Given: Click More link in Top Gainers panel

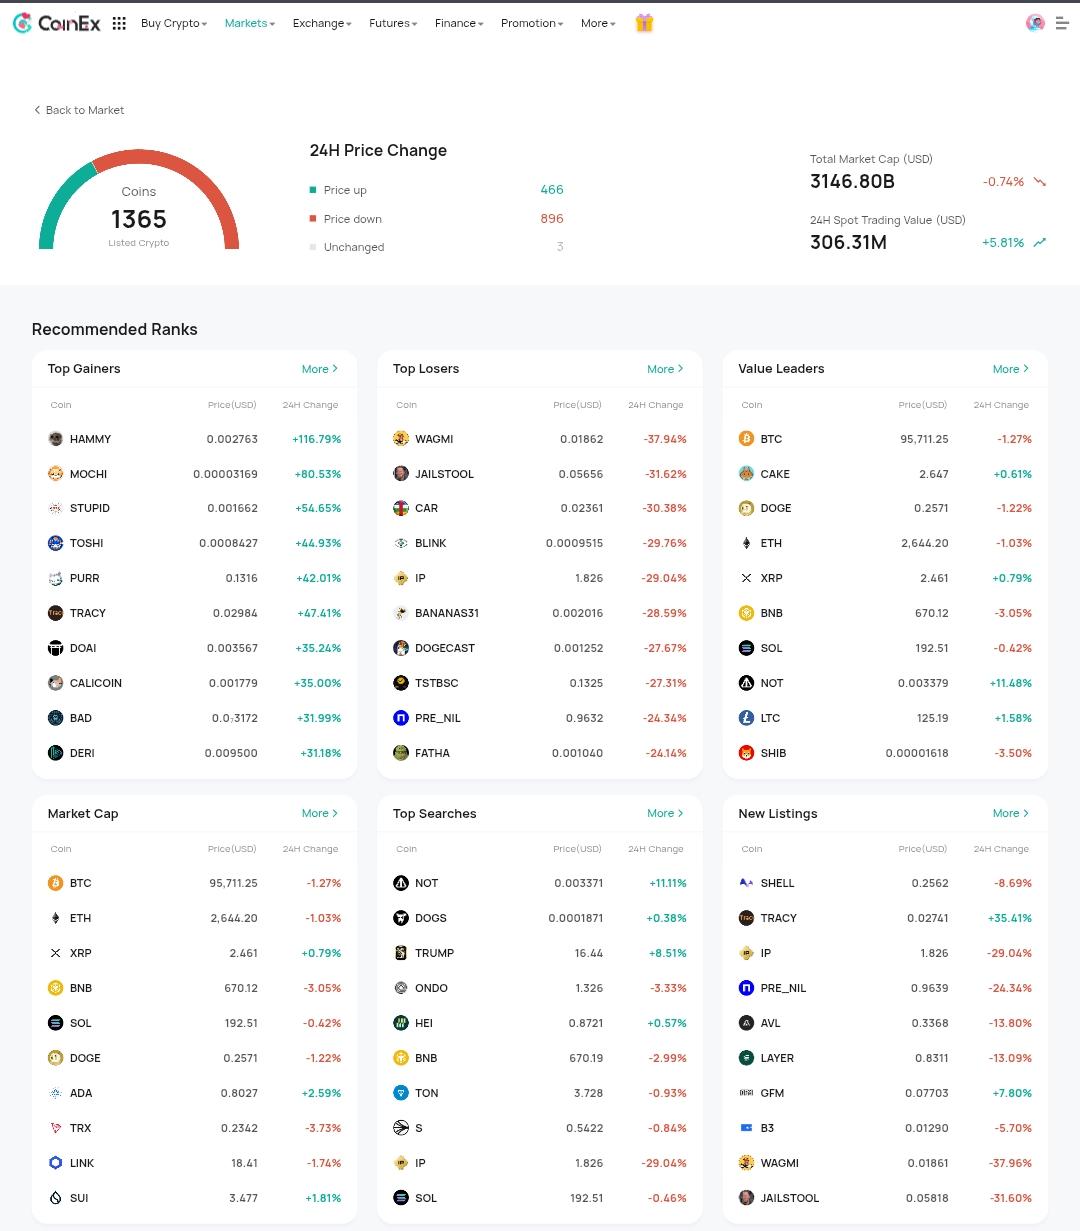Looking at the screenshot, I should point(320,369).
